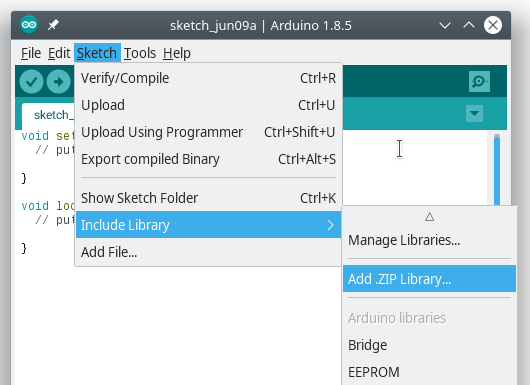530x385 pixels.
Task: Open Manage Libraries...
Action: click(430, 240)
